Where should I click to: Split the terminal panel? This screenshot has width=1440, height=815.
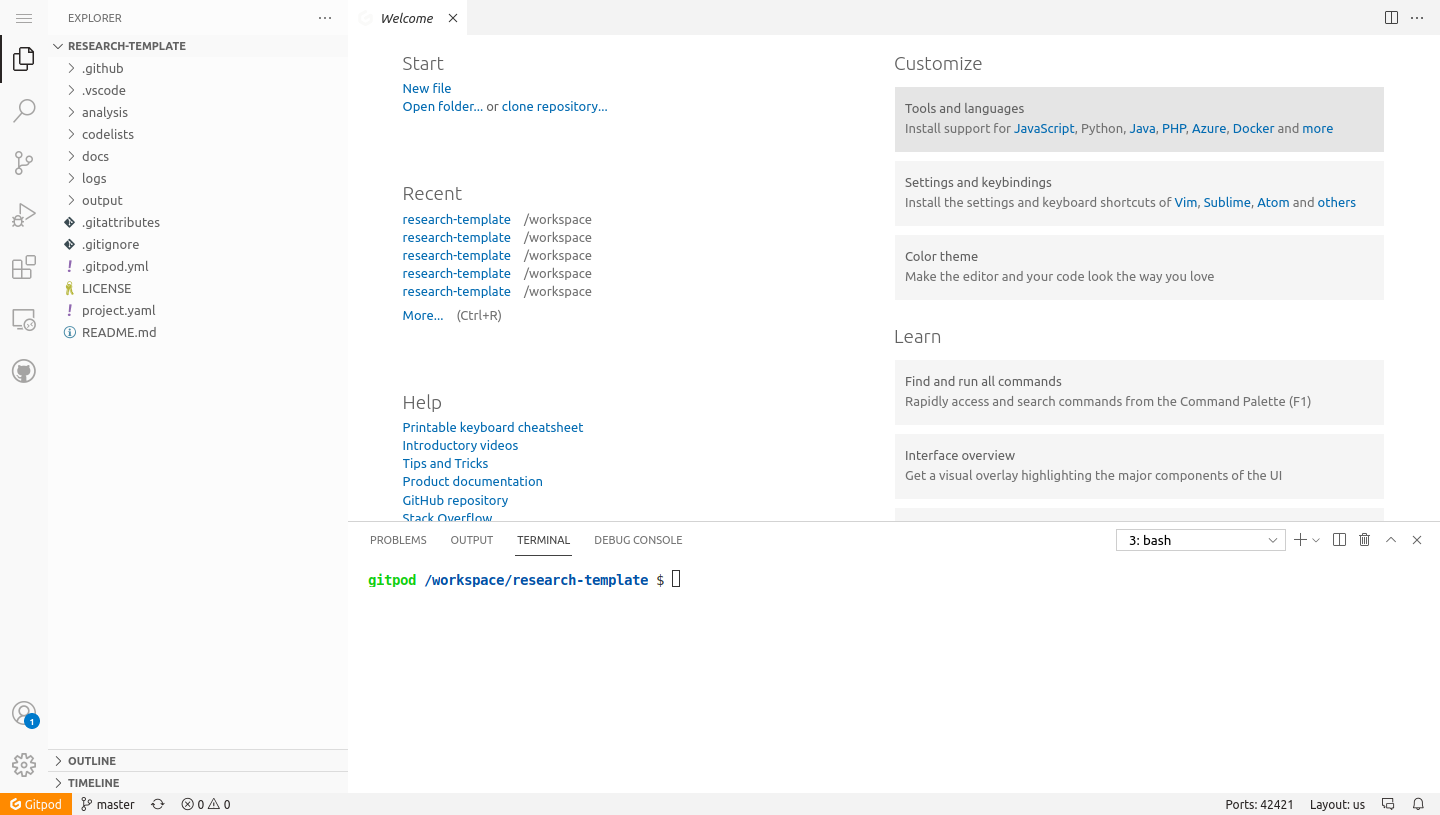[x=1340, y=540]
